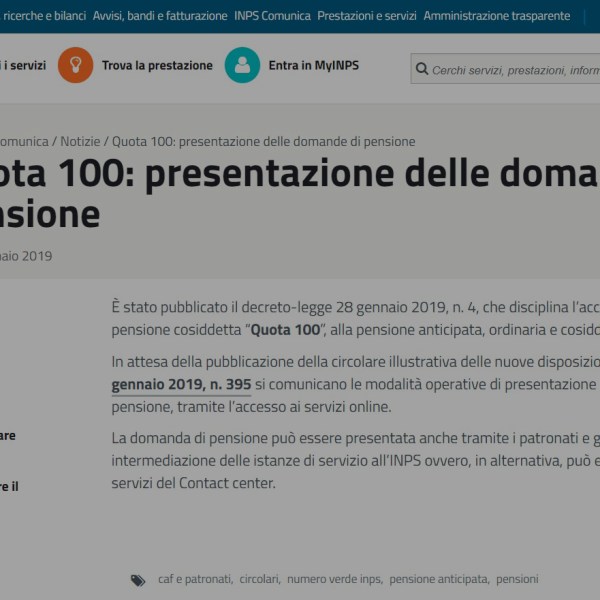Go to Notizie in breadcrumb

[x=80, y=142]
